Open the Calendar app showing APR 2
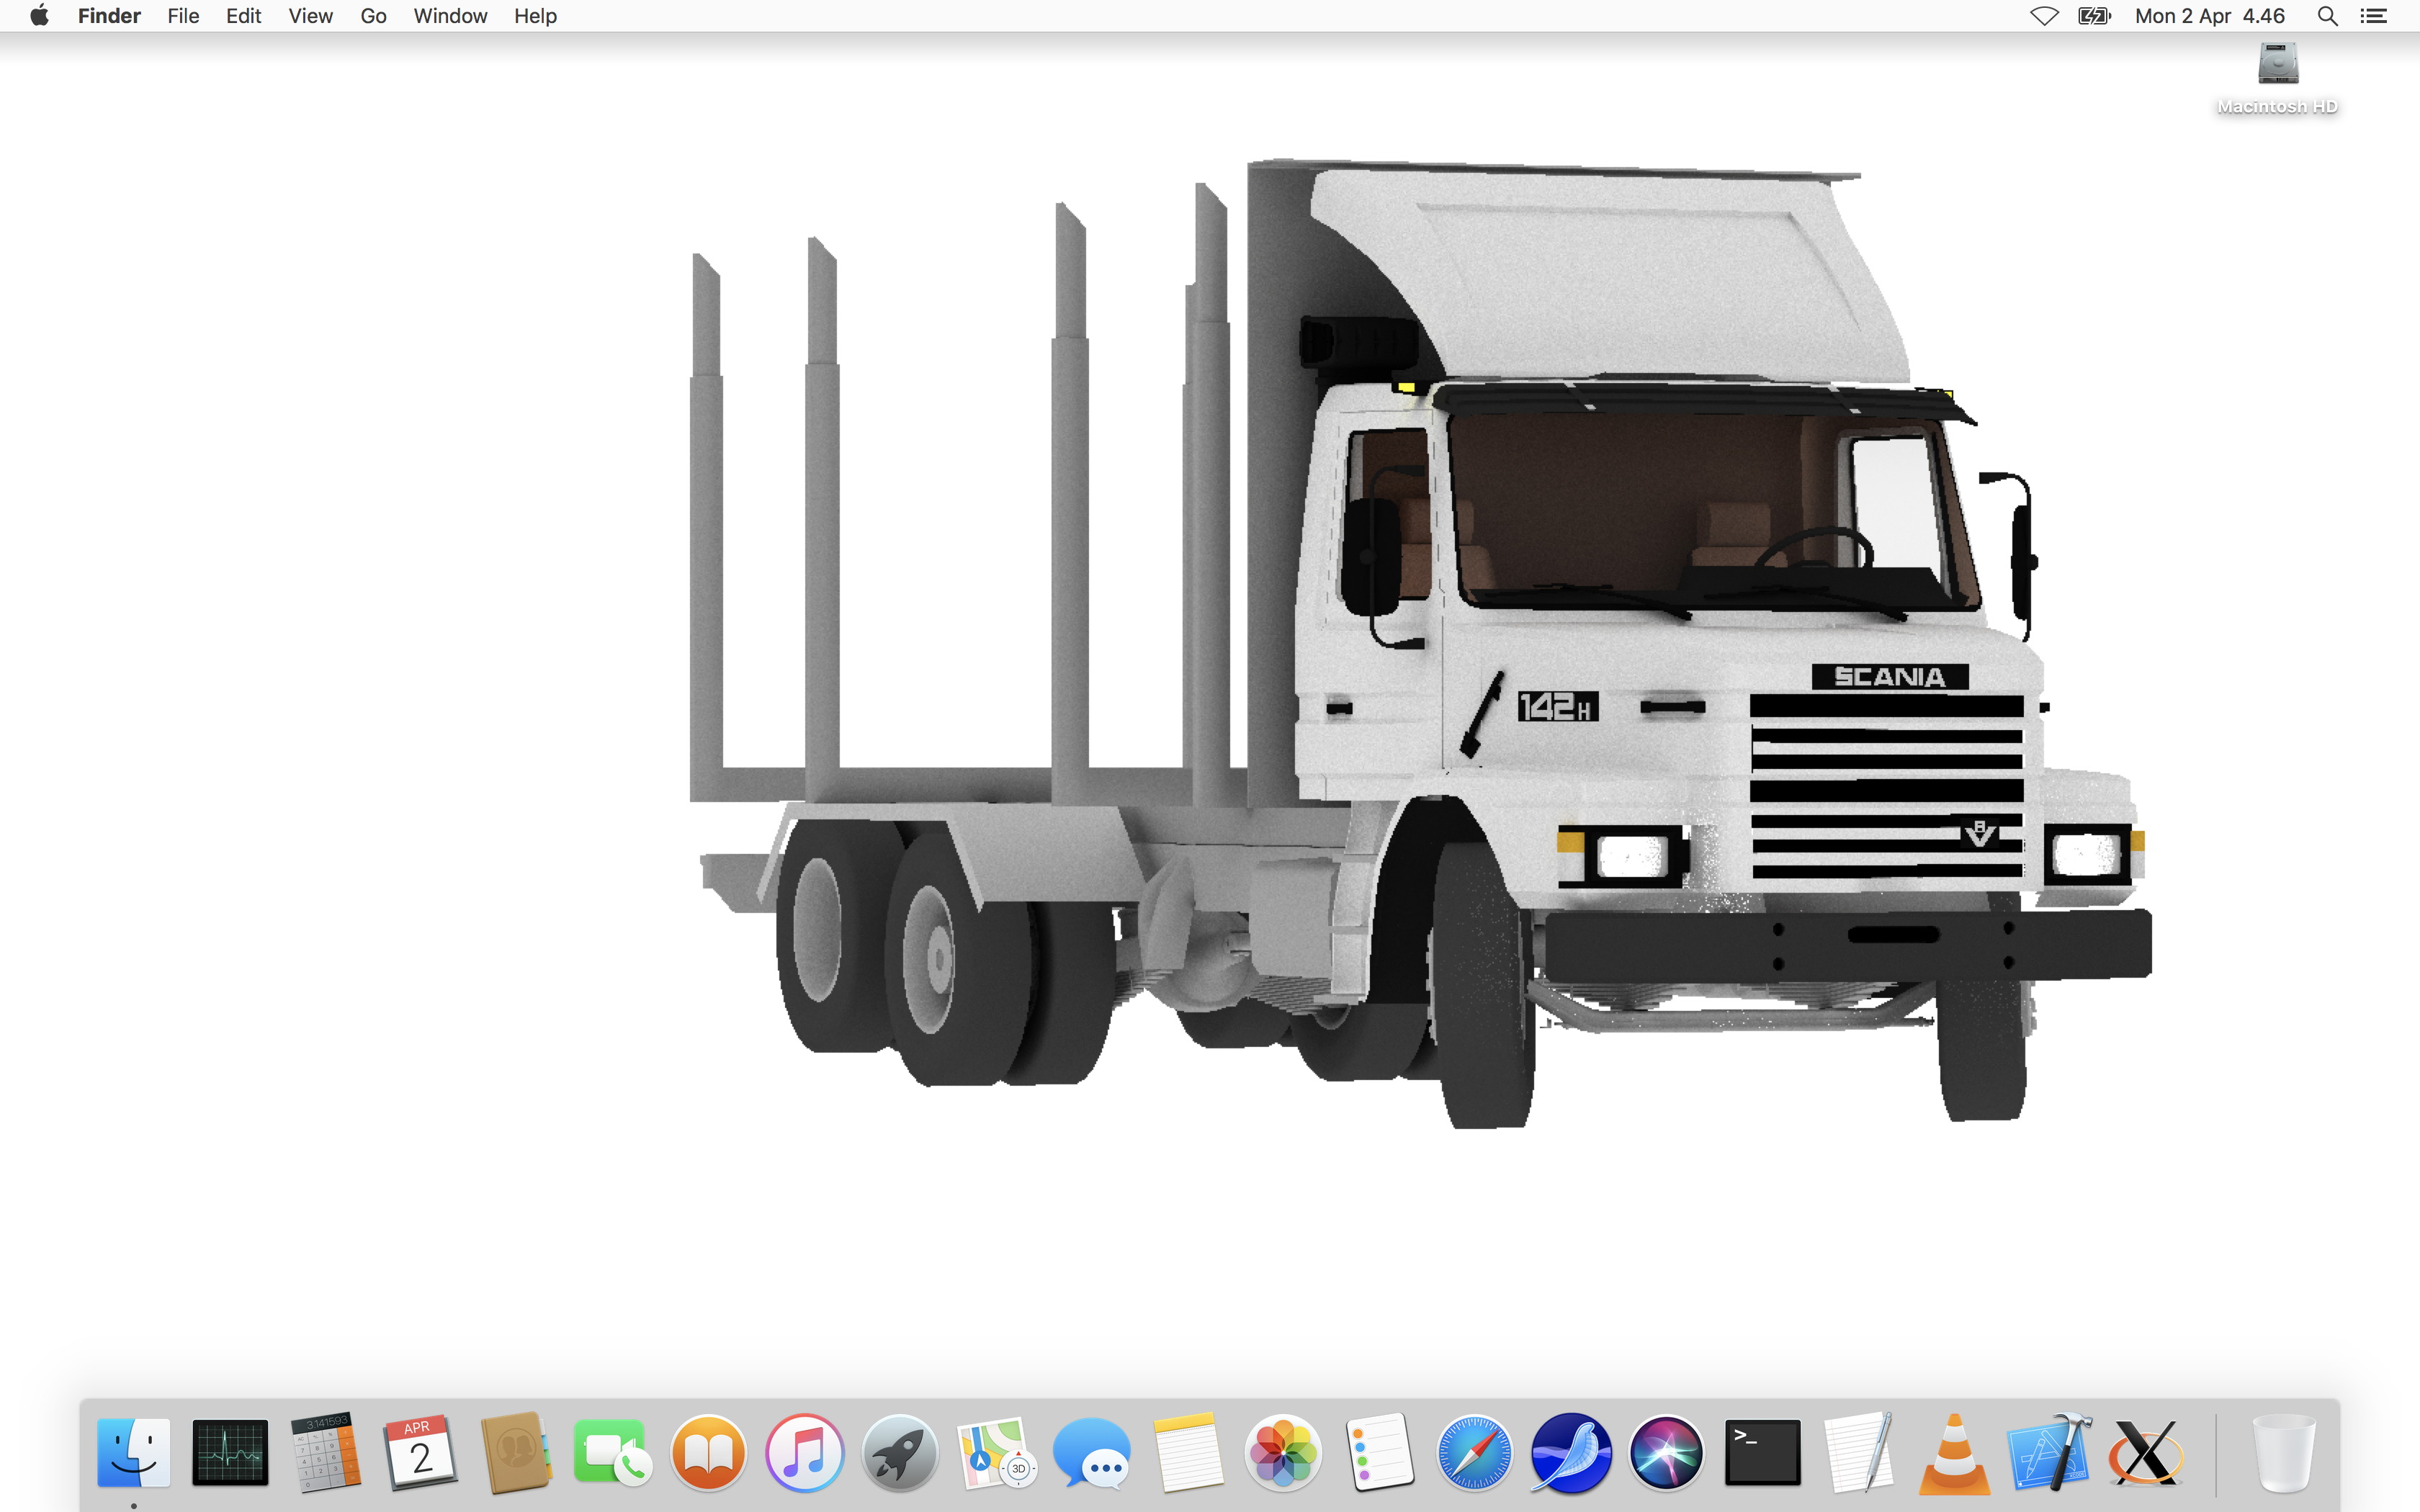The height and width of the screenshot is (1512, 2420). click(421, 1452)
